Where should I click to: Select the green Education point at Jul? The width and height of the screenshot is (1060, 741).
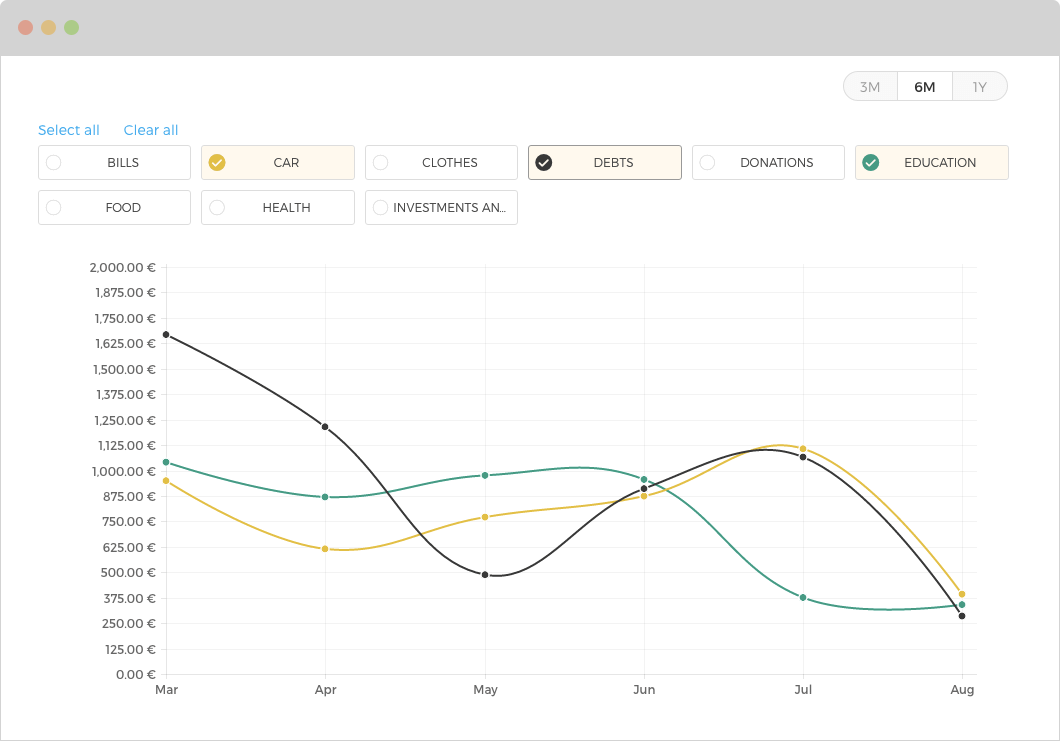point(803,598)
